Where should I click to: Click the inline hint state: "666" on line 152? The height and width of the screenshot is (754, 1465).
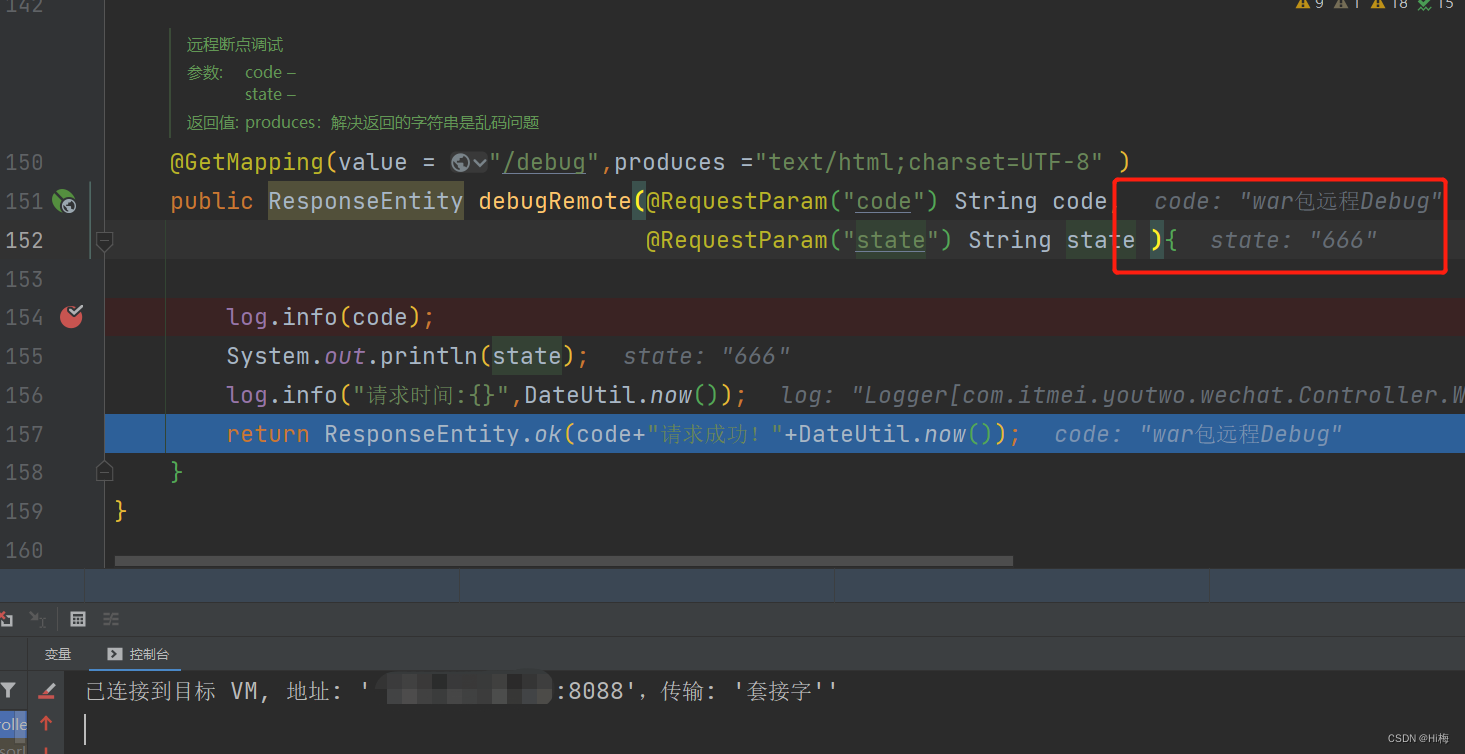click(1293, 240)
